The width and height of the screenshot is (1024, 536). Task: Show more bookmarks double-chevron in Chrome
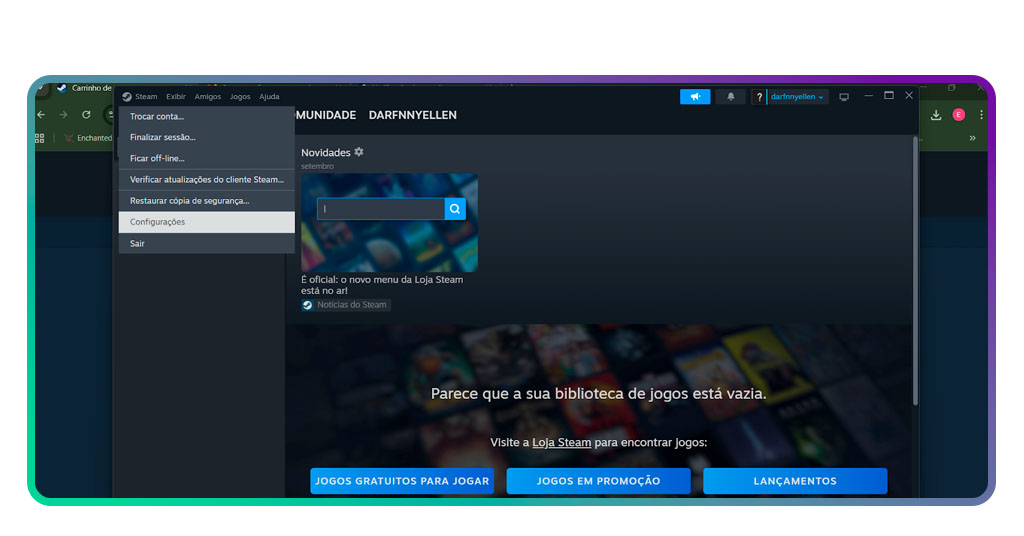click(x=972, y=138)
